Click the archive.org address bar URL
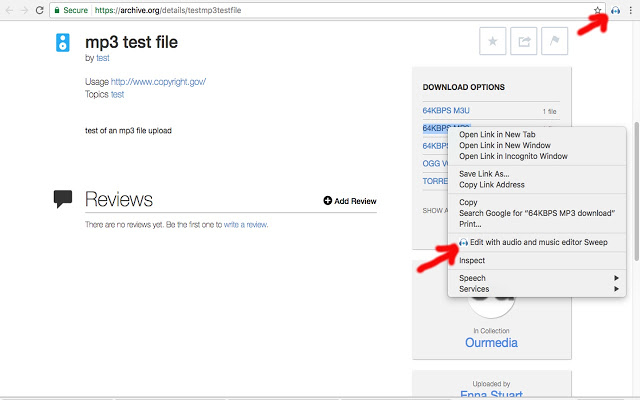This screenshot has height=400, width=640. tap(168, 10)
